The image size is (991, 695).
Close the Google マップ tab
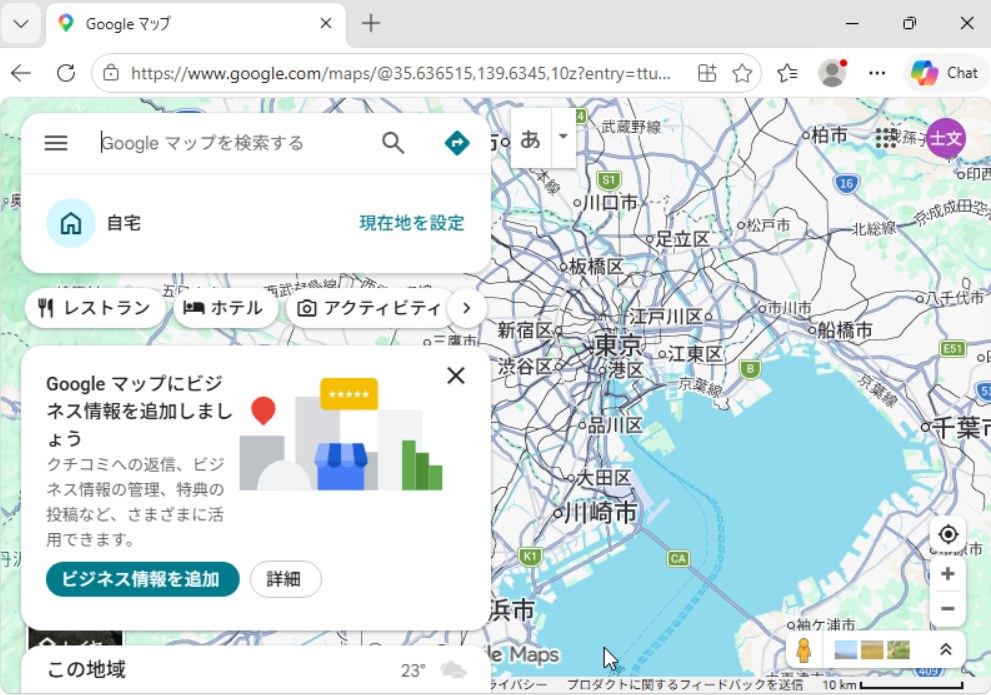coord(326,24)
